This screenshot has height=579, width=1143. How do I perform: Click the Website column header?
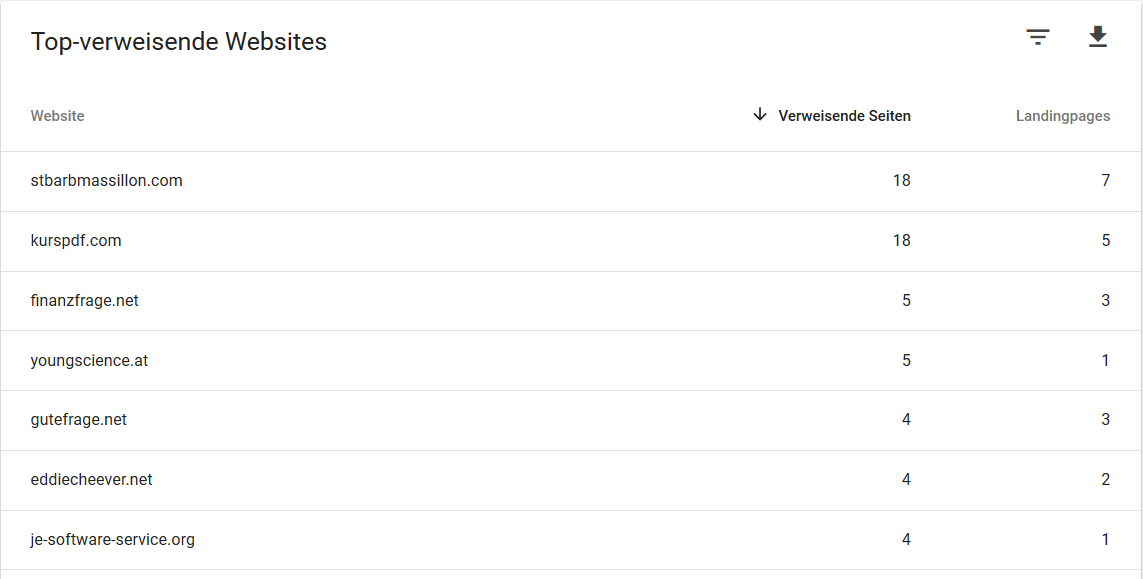point(58,116)
